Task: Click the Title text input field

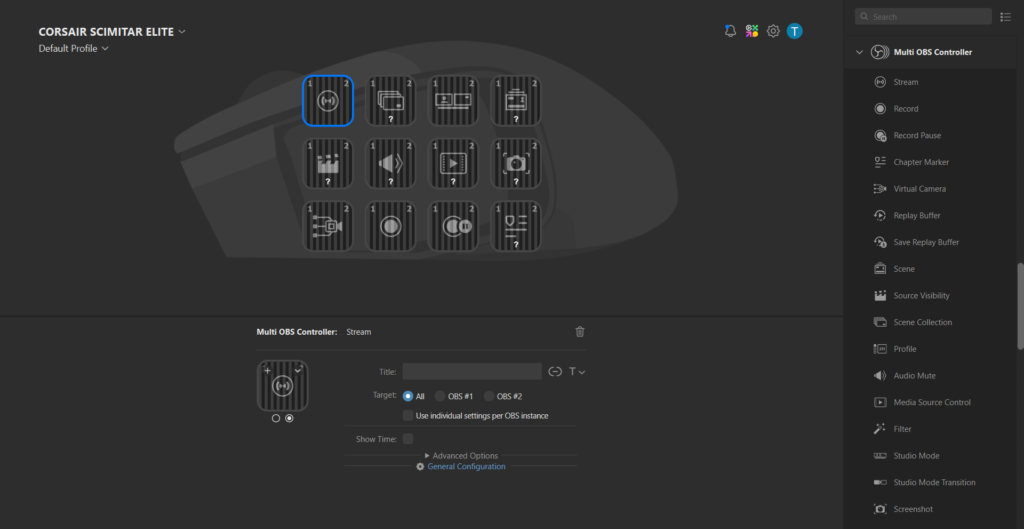Action: [x=472, y=371]
